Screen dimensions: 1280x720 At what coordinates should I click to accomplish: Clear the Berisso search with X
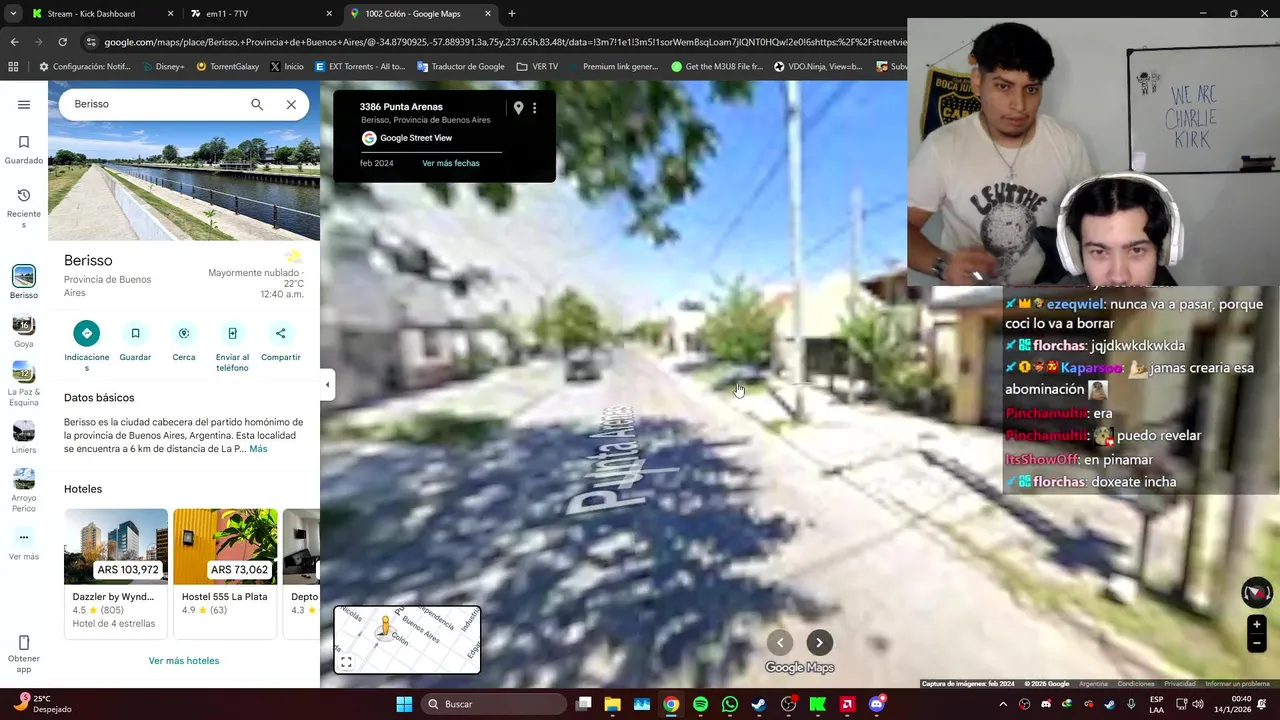click(291, 104)
